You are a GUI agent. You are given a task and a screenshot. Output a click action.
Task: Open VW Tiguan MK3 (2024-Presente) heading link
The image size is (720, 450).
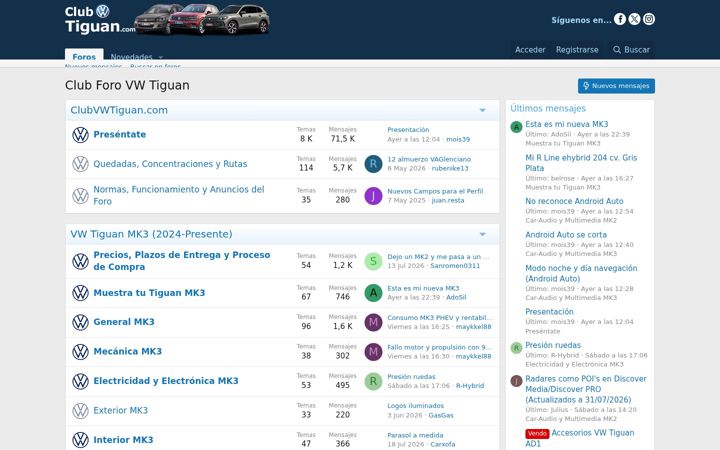pyautogui.click(x=152, y=234)
